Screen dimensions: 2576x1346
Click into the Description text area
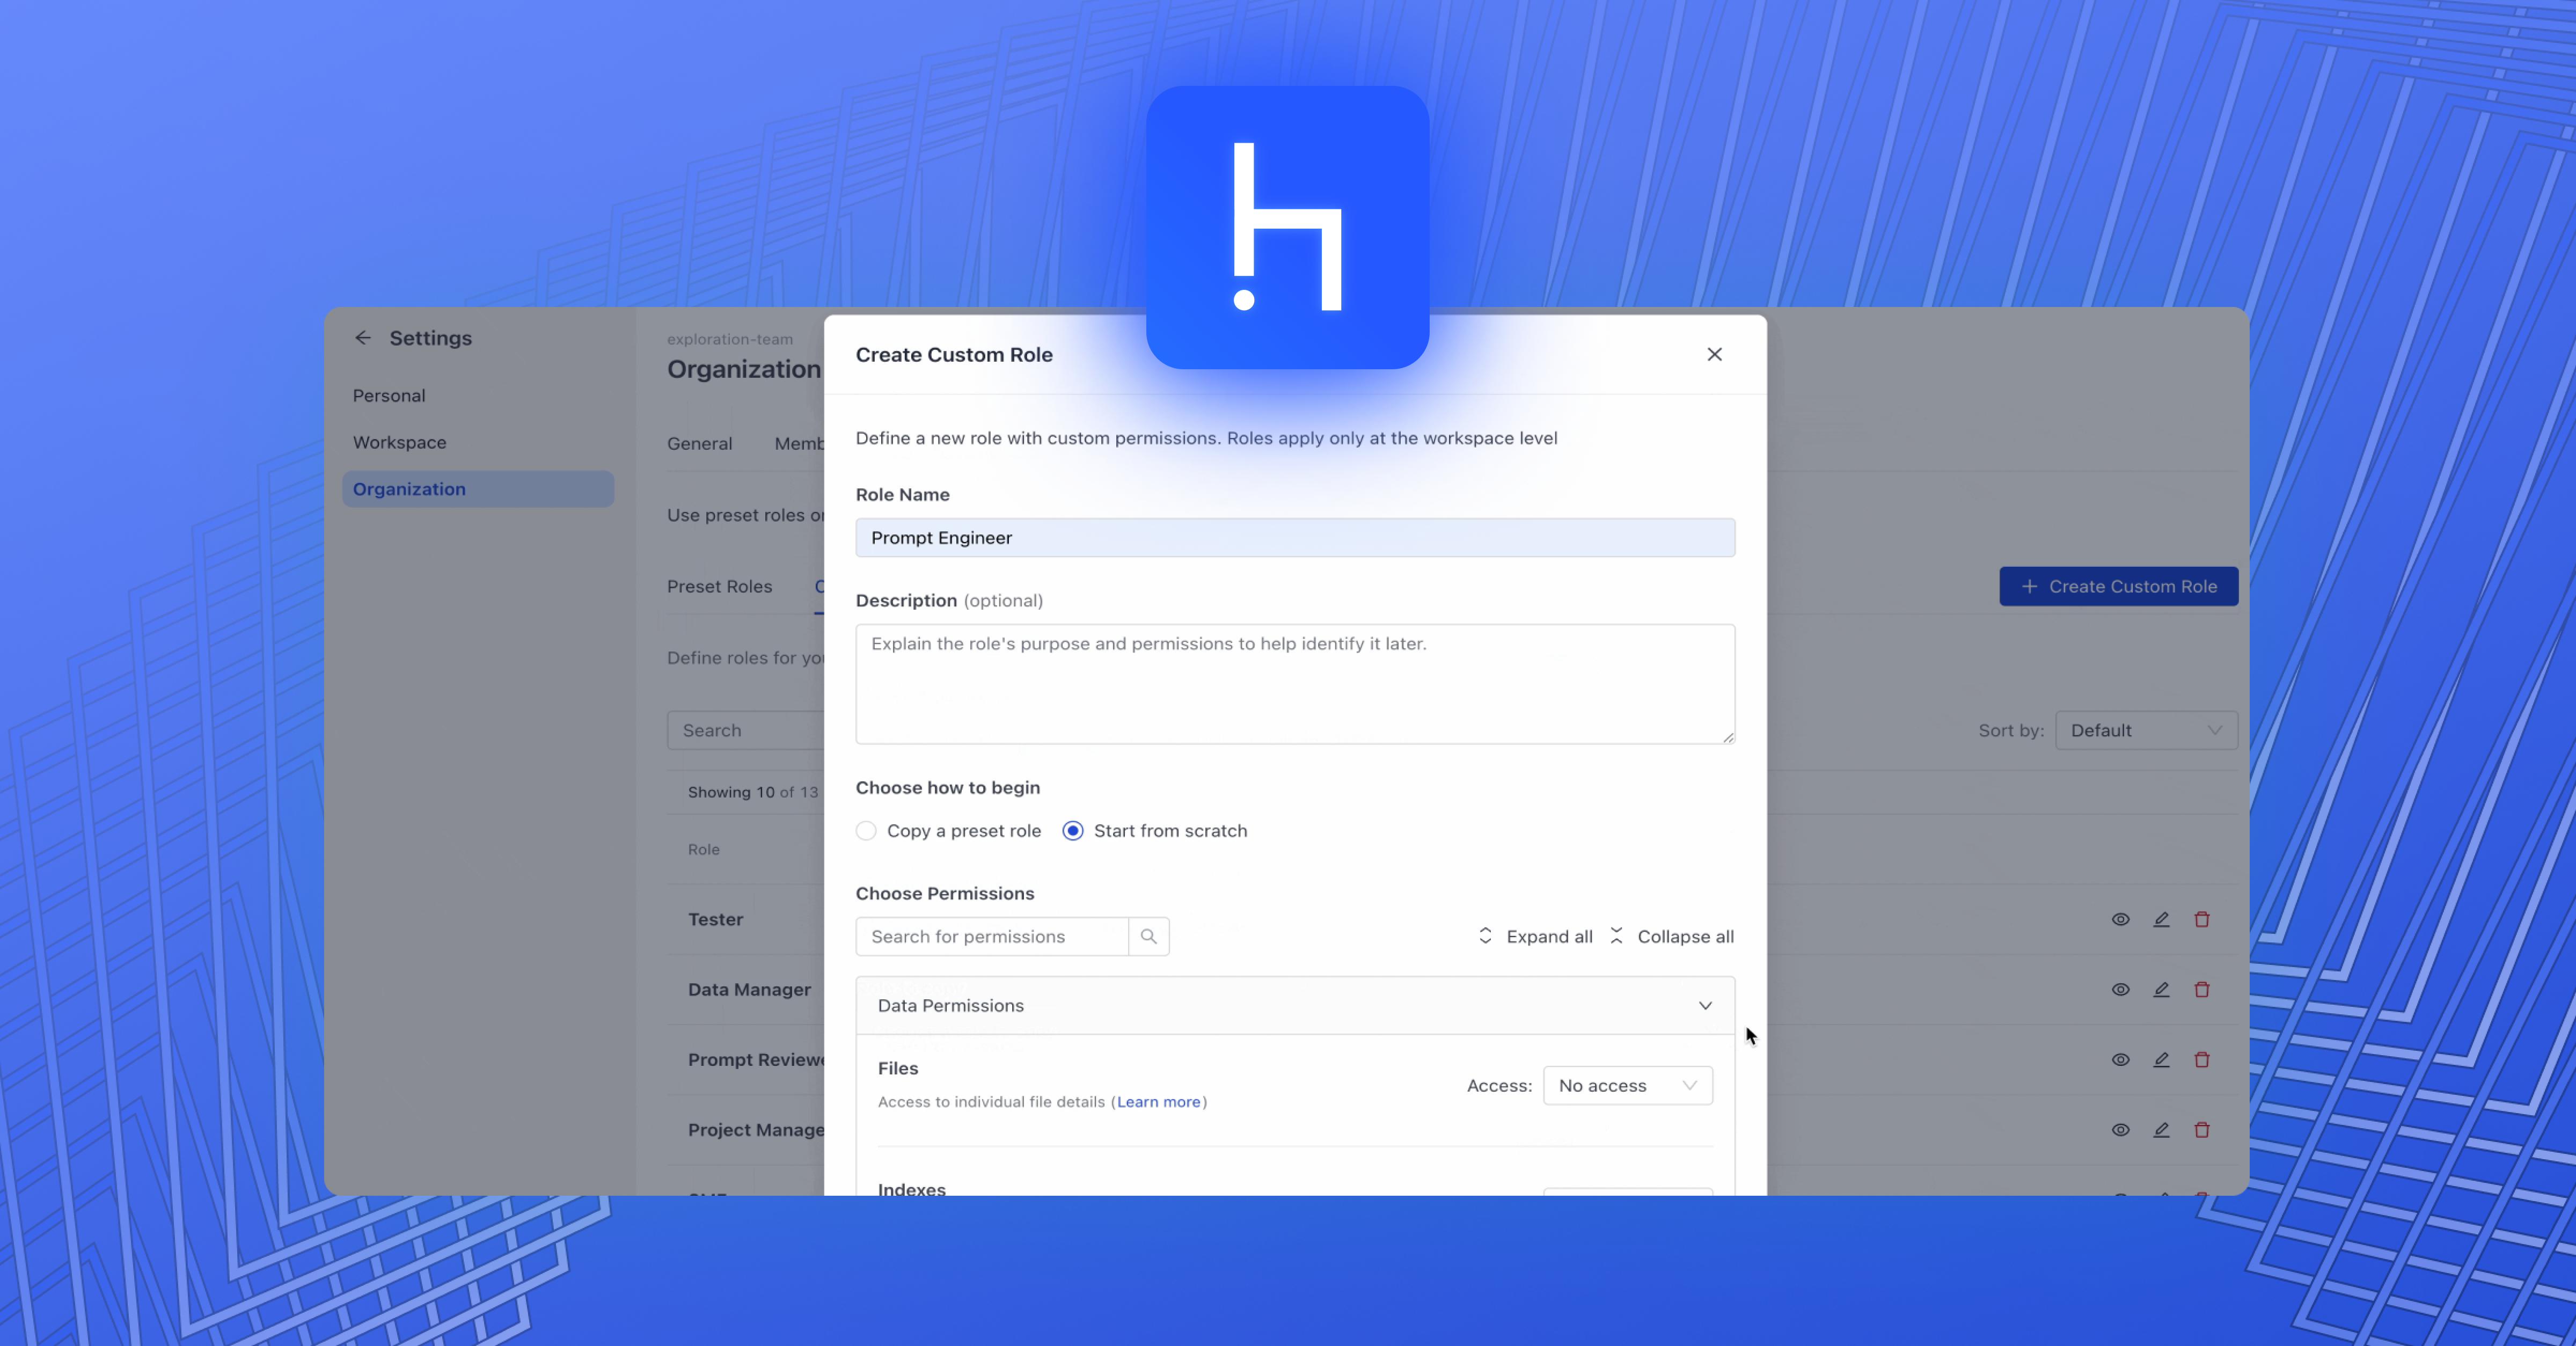tap(1294, 684)
